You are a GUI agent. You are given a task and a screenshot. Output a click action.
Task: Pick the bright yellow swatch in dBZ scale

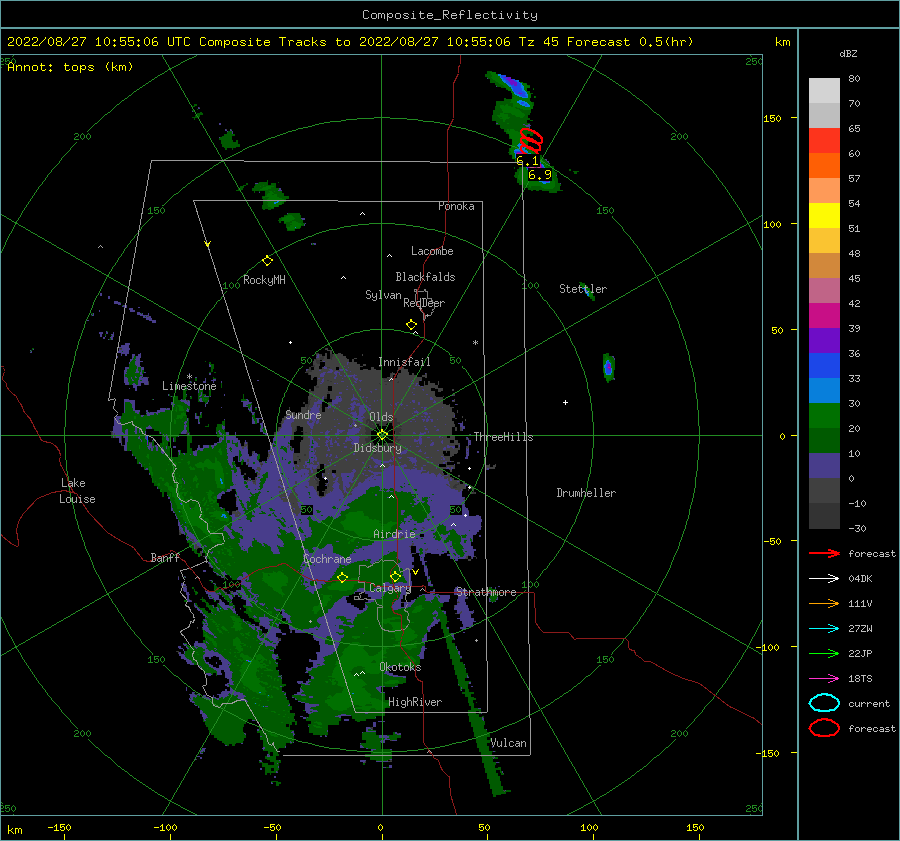click(824, 216)
